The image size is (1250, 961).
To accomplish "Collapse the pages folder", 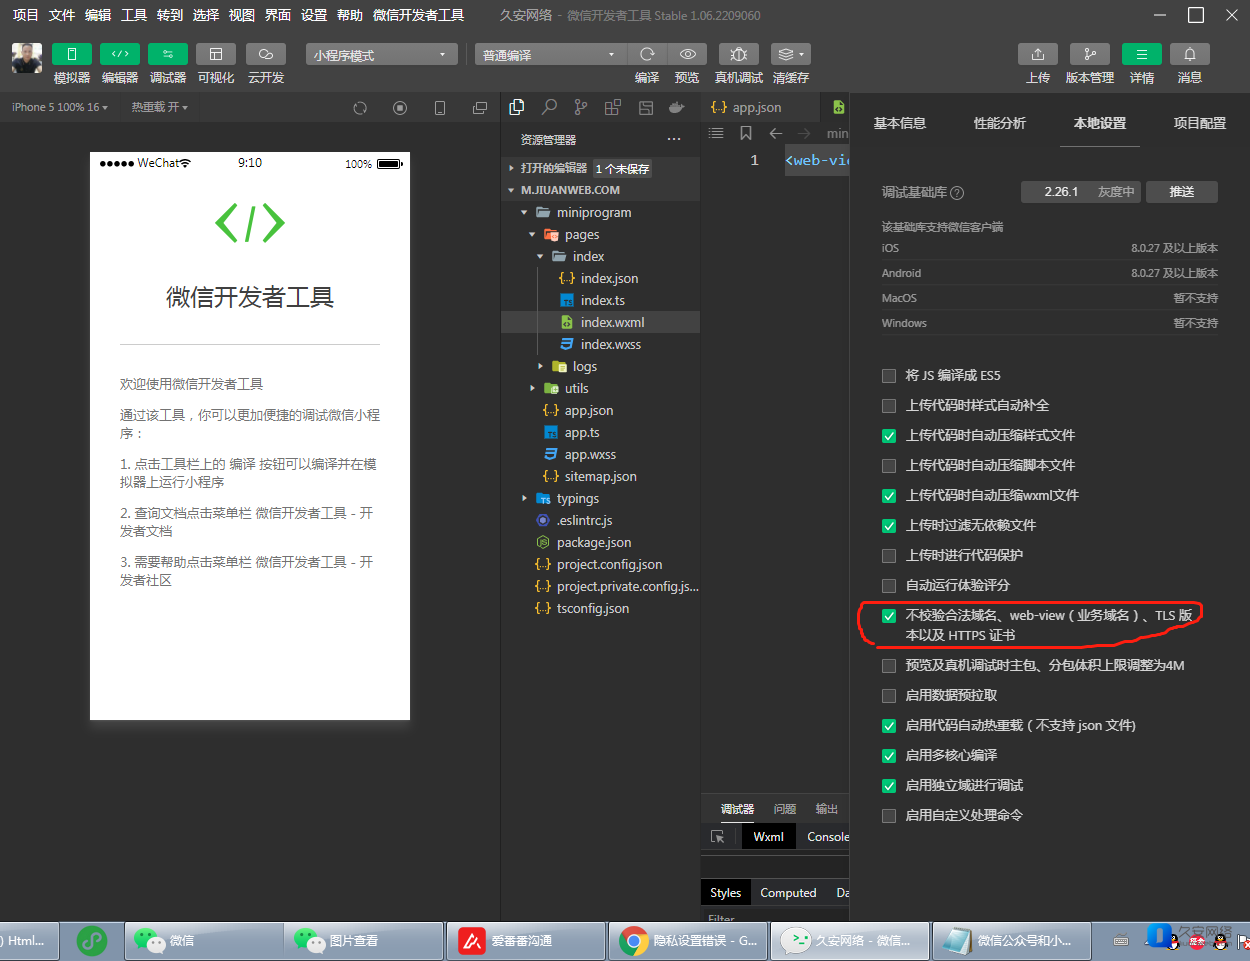I will [x=532, y=235].
